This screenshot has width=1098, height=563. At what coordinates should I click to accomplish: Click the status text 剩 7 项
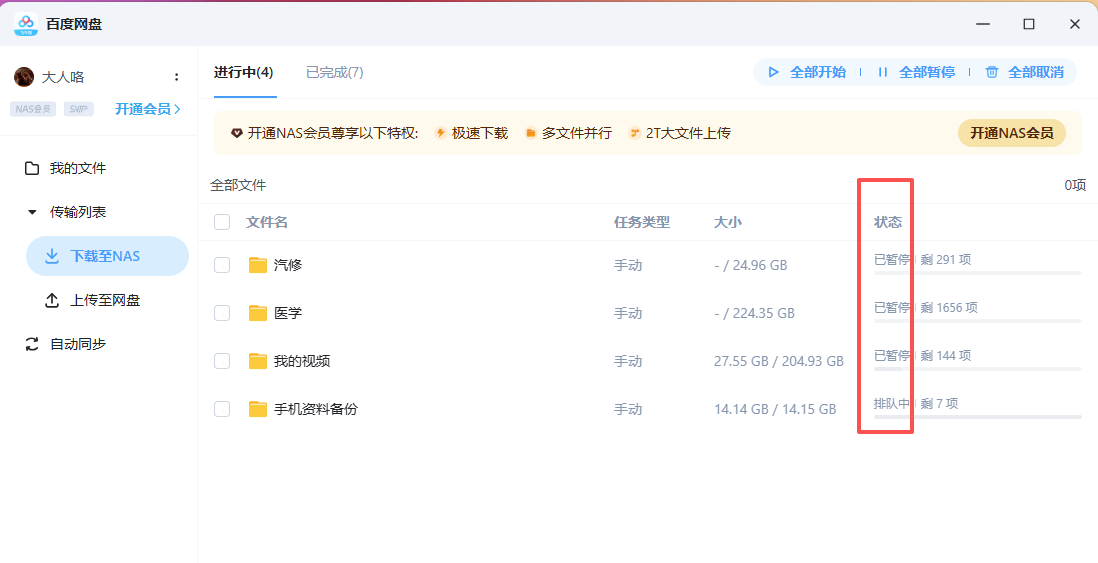tap(939, 403)
